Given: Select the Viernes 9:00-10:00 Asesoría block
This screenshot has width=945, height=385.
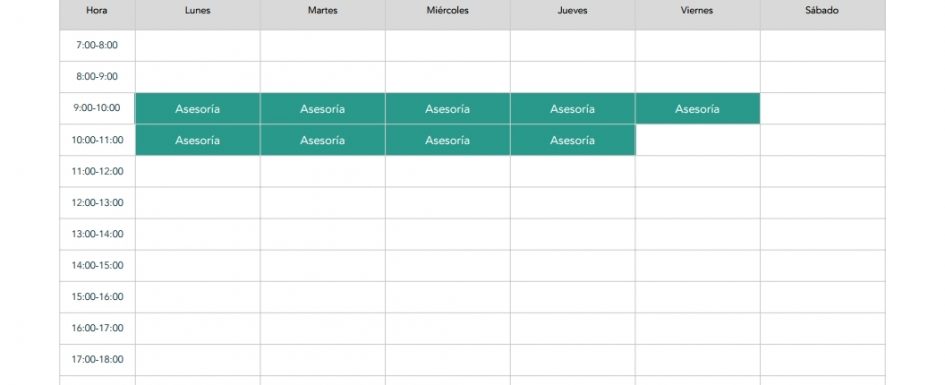Looking at the screenshot, I should [x=697, y=108].
